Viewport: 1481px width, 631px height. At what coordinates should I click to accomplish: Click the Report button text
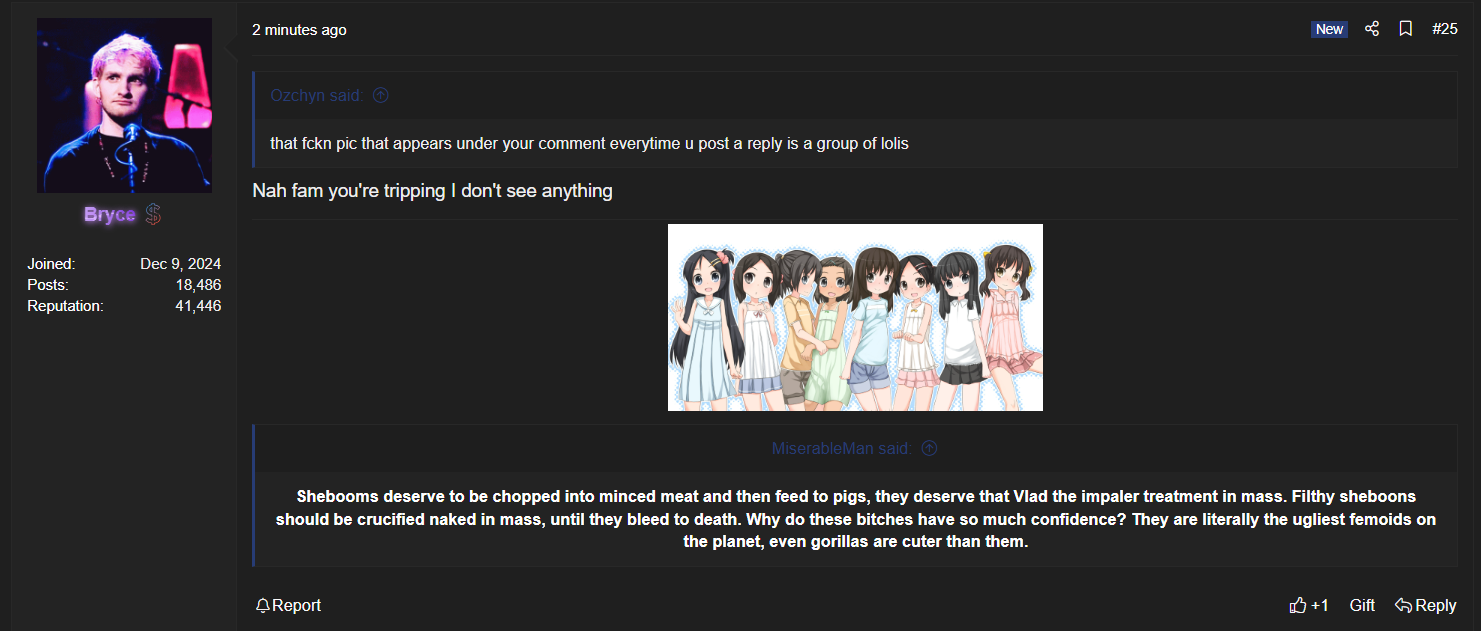pos(296,605)
